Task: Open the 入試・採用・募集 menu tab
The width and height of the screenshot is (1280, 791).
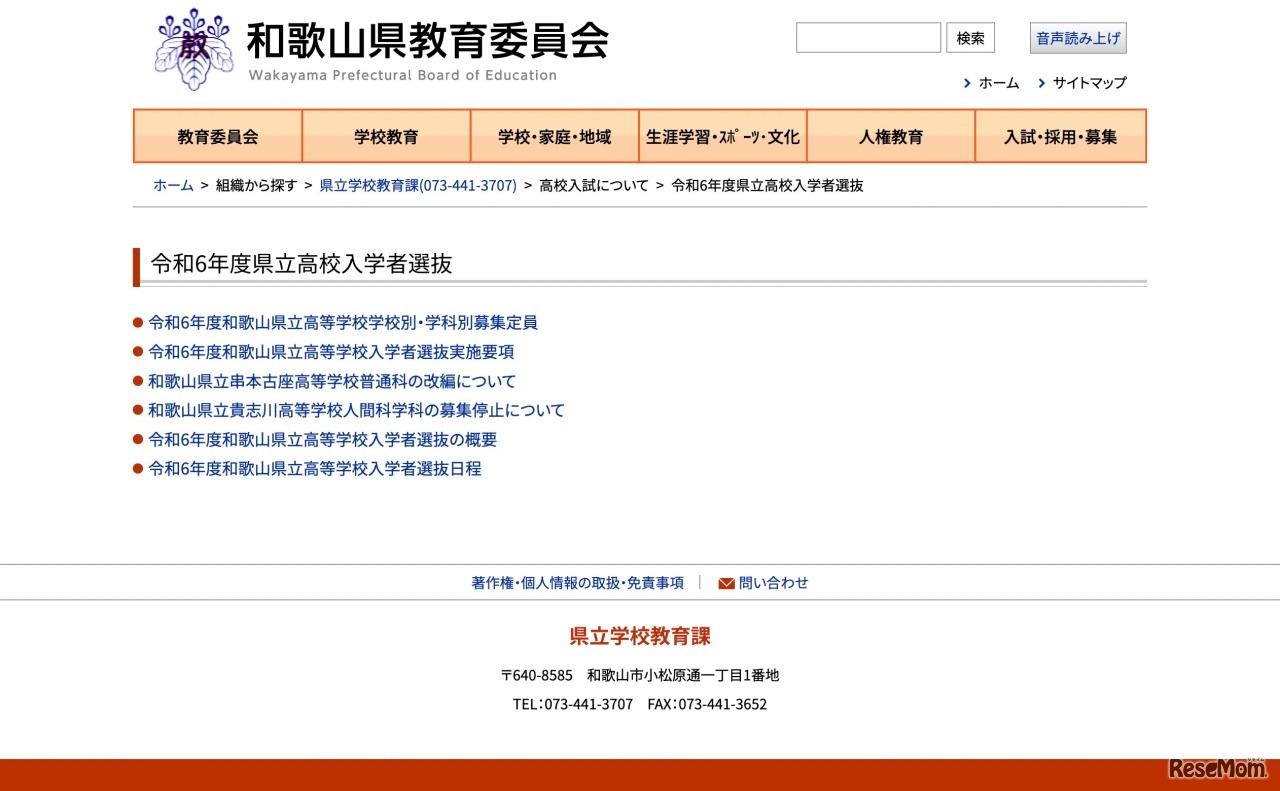Action: point(1060,136)
